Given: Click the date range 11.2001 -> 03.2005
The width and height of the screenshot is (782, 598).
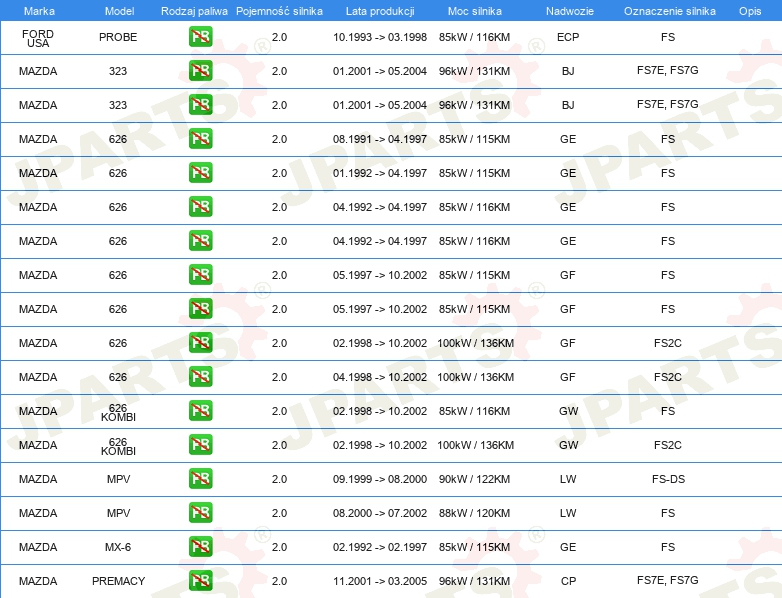Looking at the screenshot, I should [380, 581].
